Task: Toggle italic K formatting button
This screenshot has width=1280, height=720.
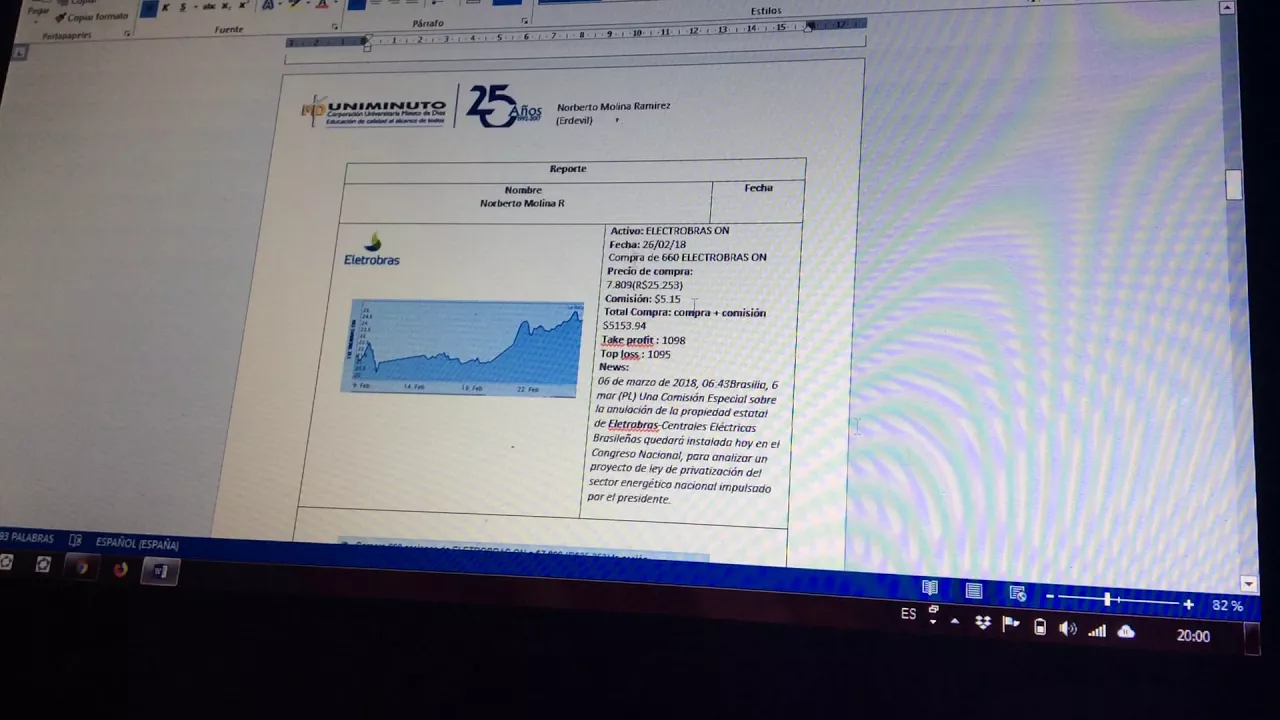Action: (166, 8)
